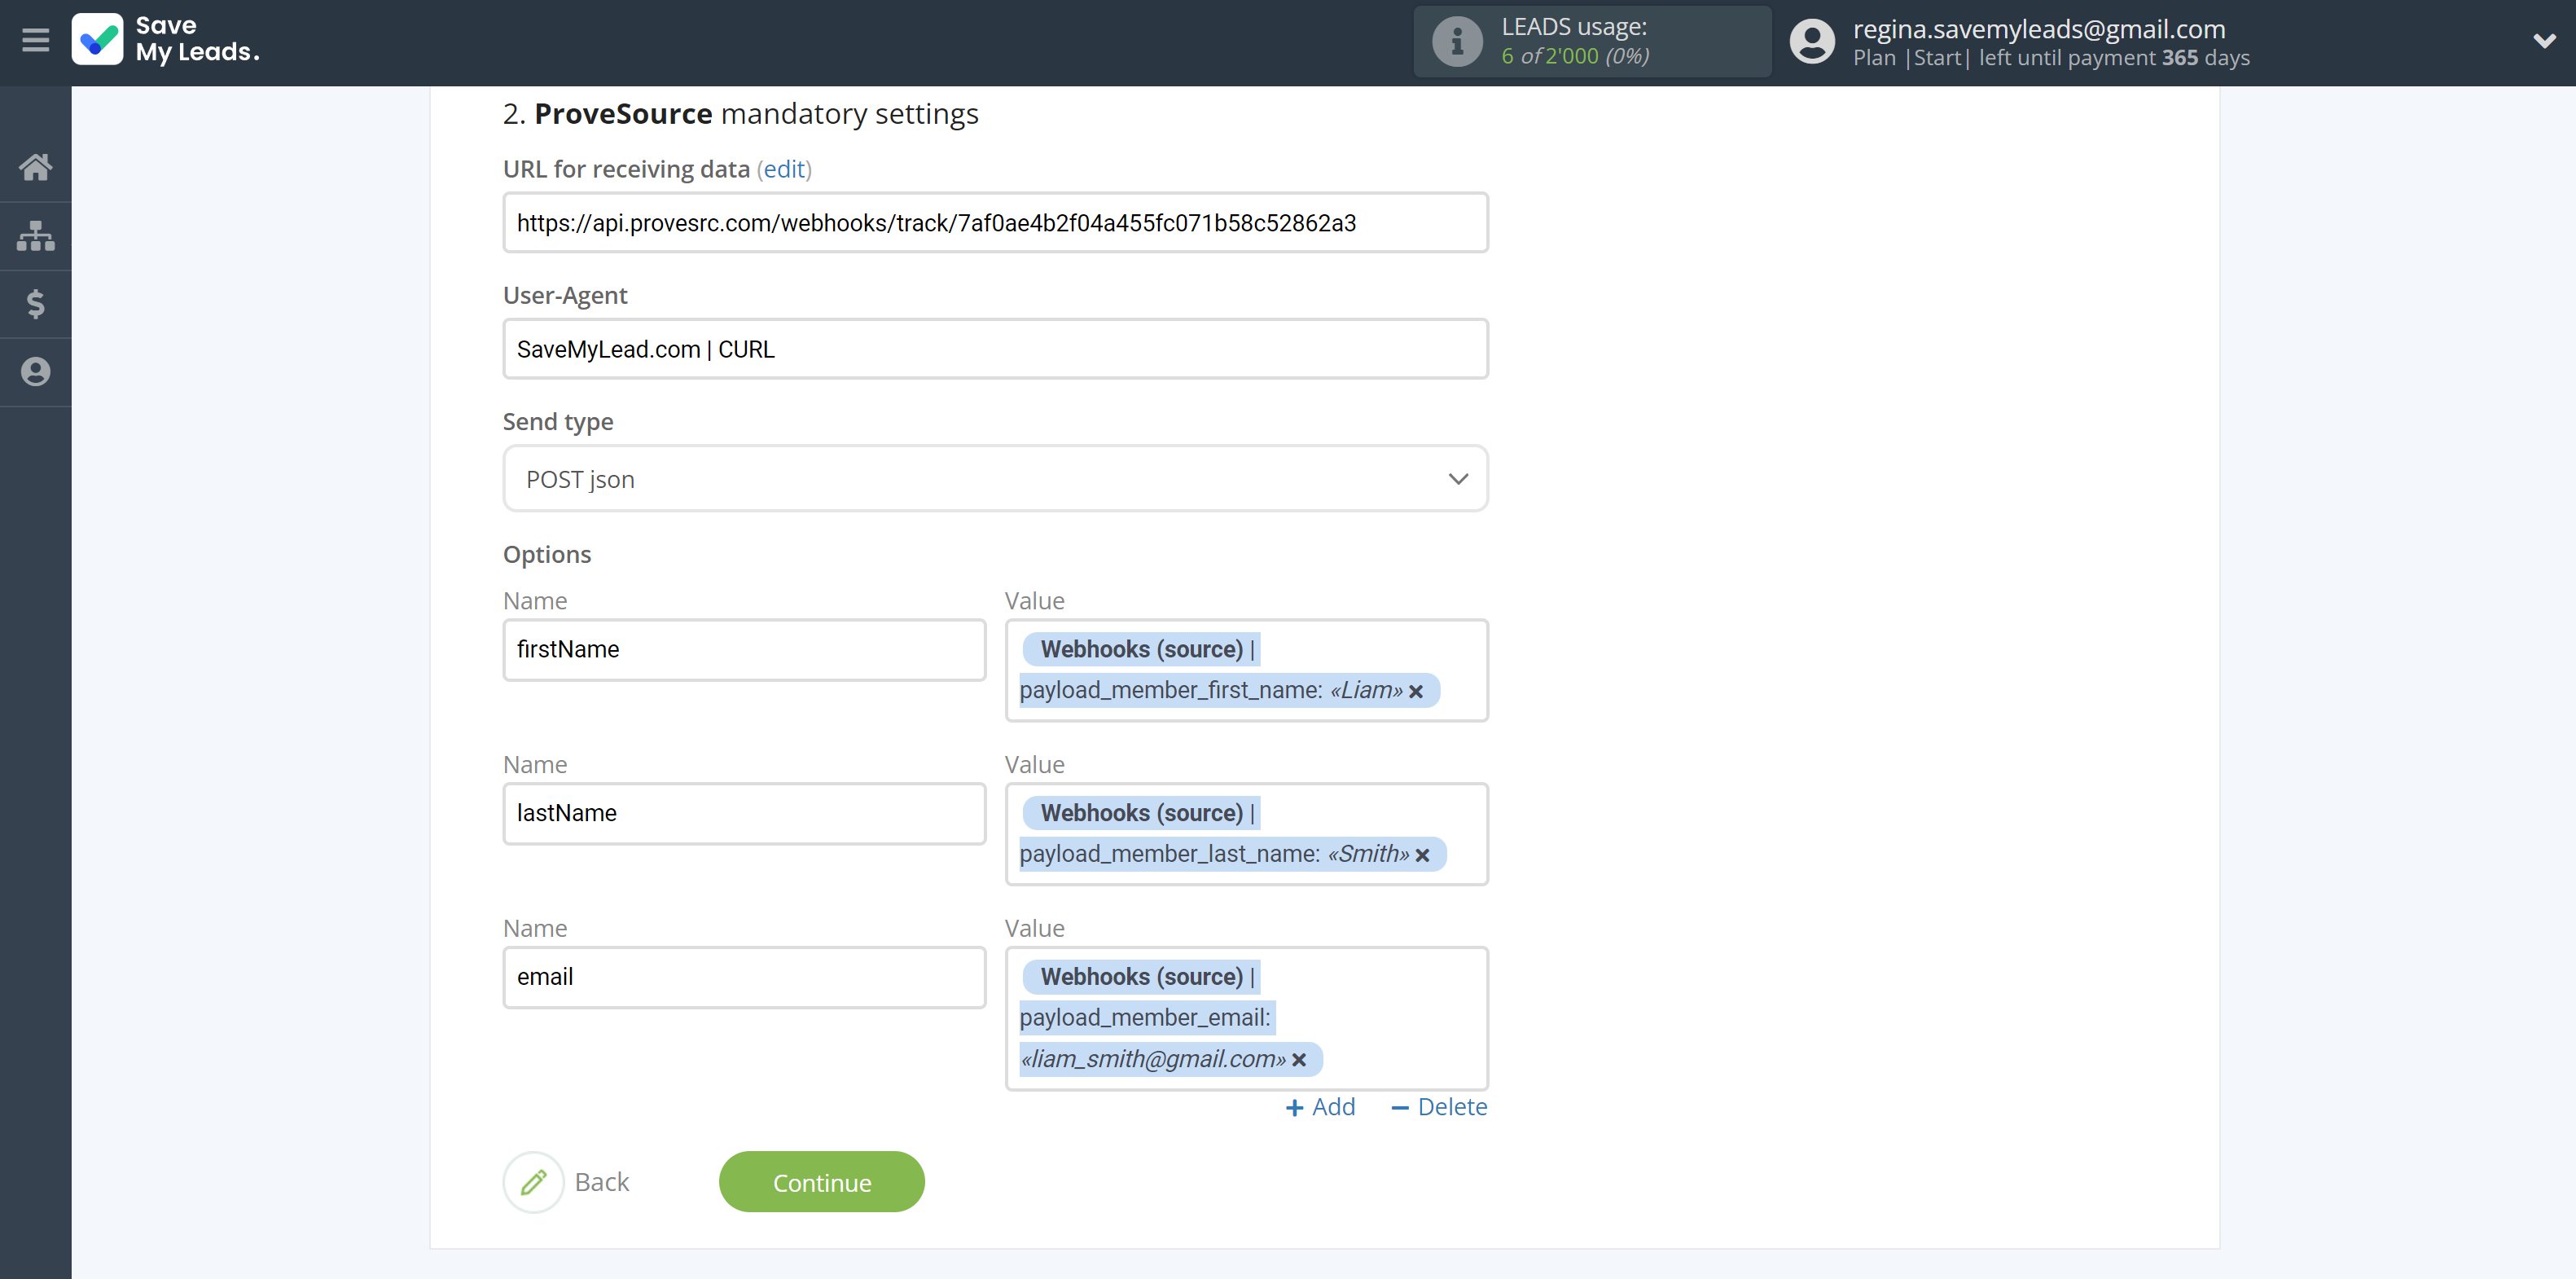
Task: Remove the liam_smith@gmail.com email tag
Action: [x=1299, y=1060]
